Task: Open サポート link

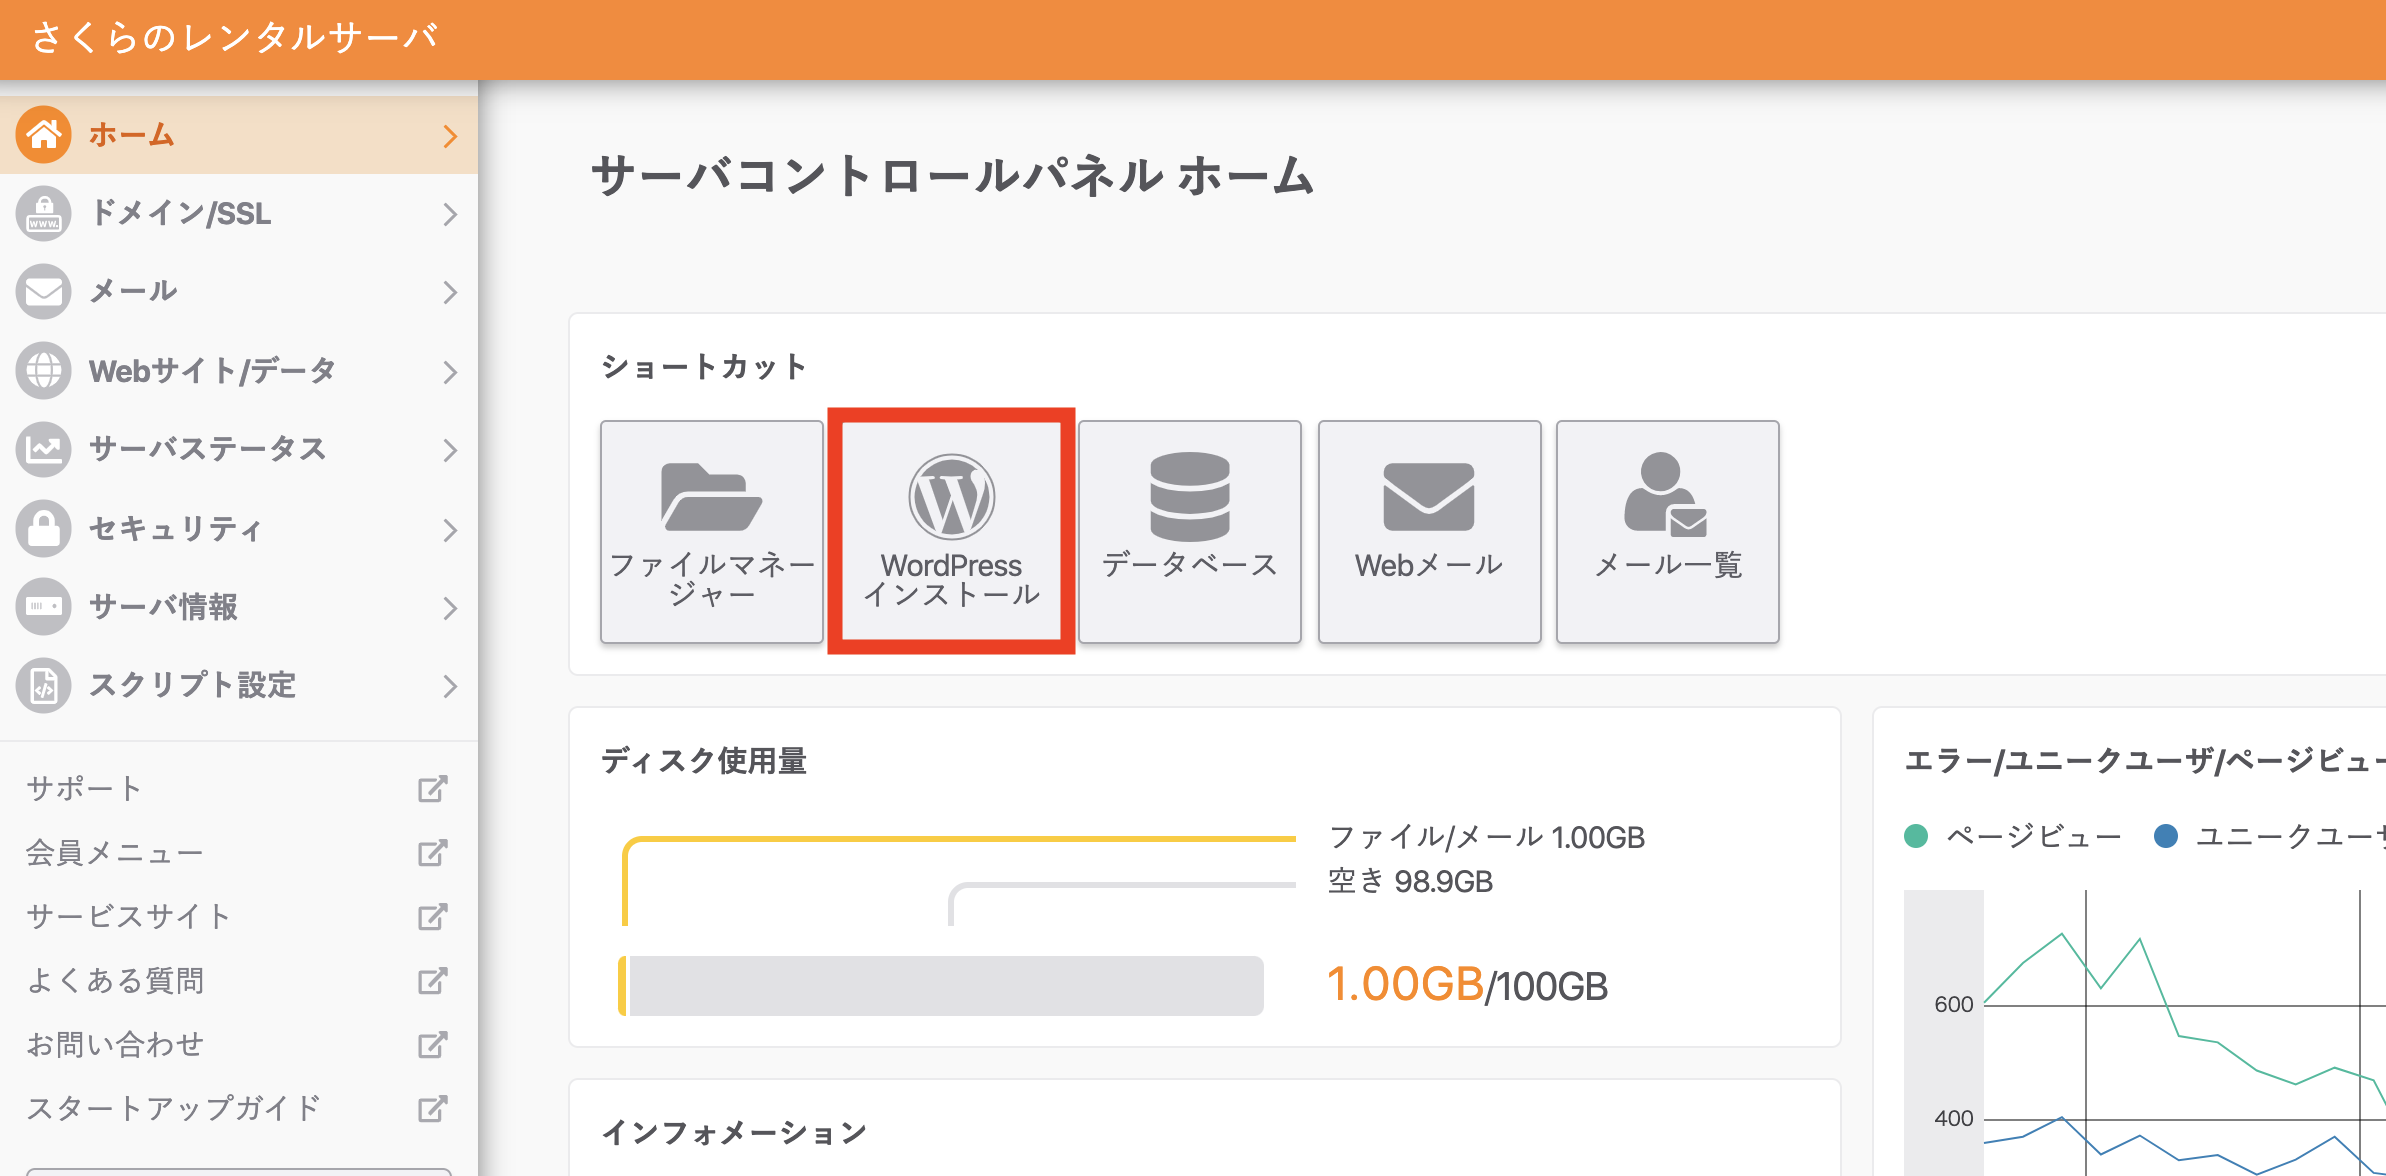Action: [84, 789]
